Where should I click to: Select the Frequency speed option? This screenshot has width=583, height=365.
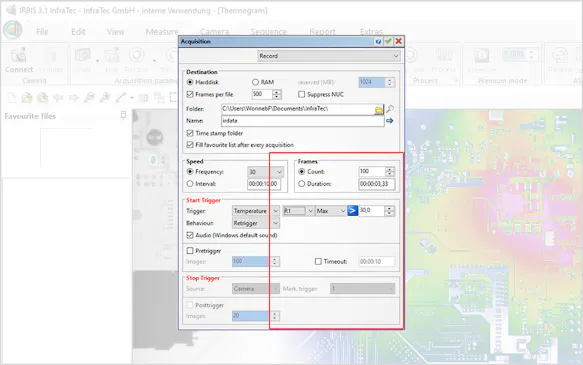coord(190,172)
